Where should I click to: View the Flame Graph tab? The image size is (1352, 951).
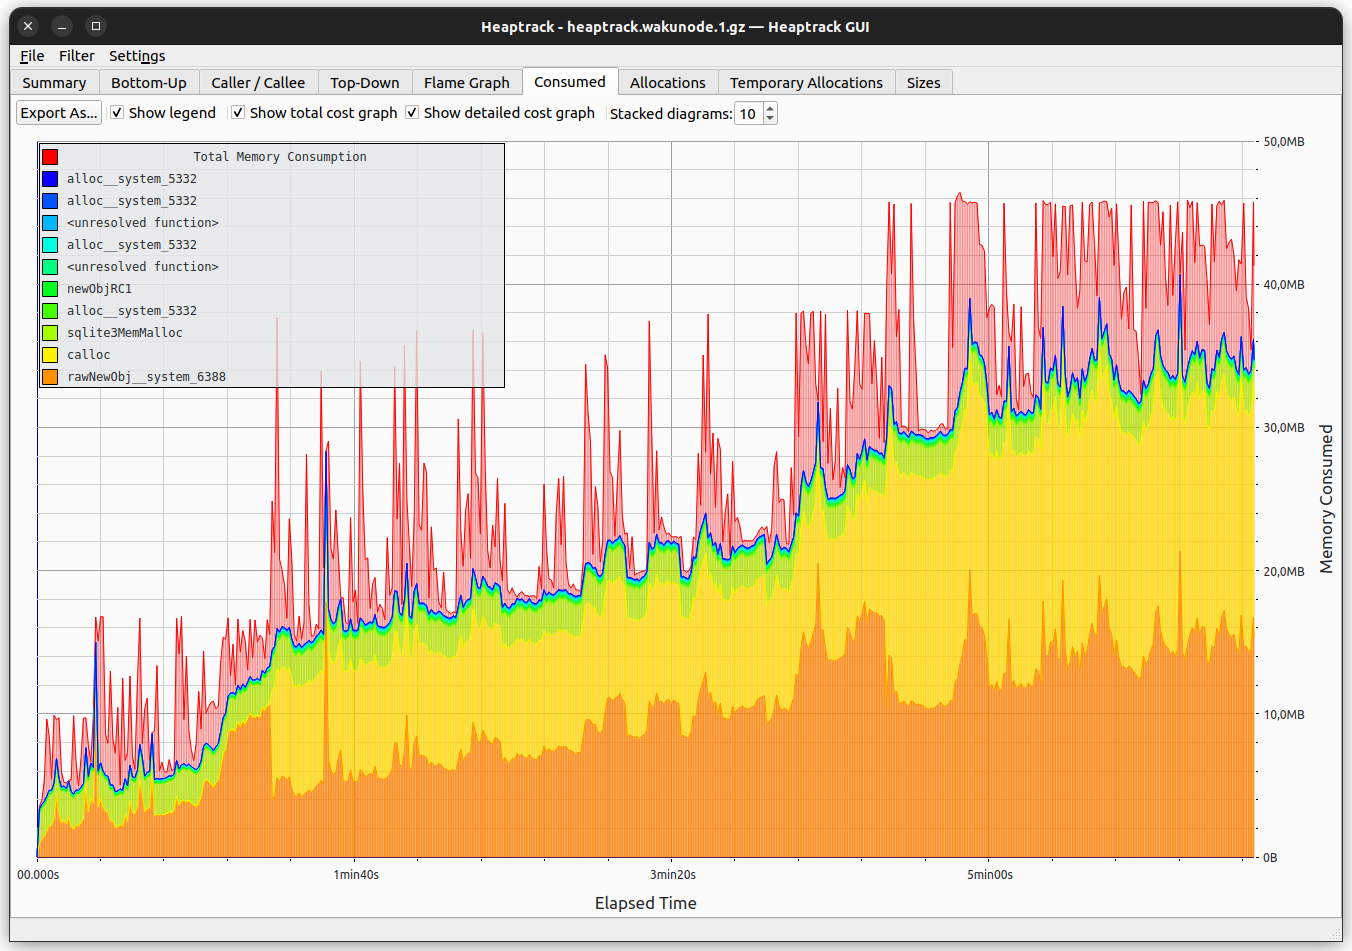467,82
